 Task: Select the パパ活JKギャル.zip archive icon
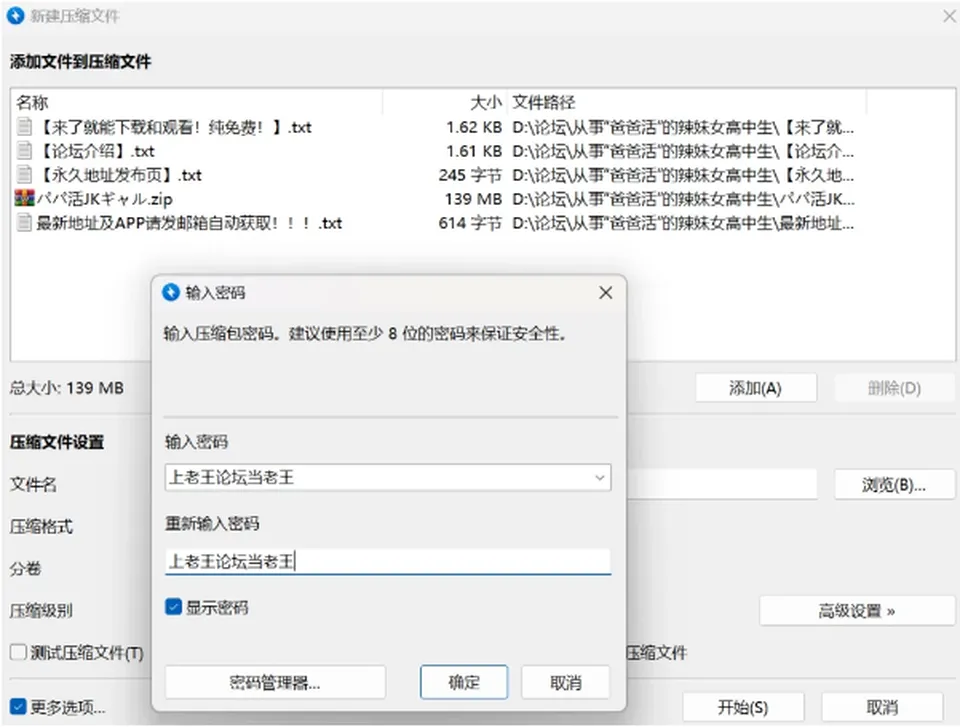point(24,198)
